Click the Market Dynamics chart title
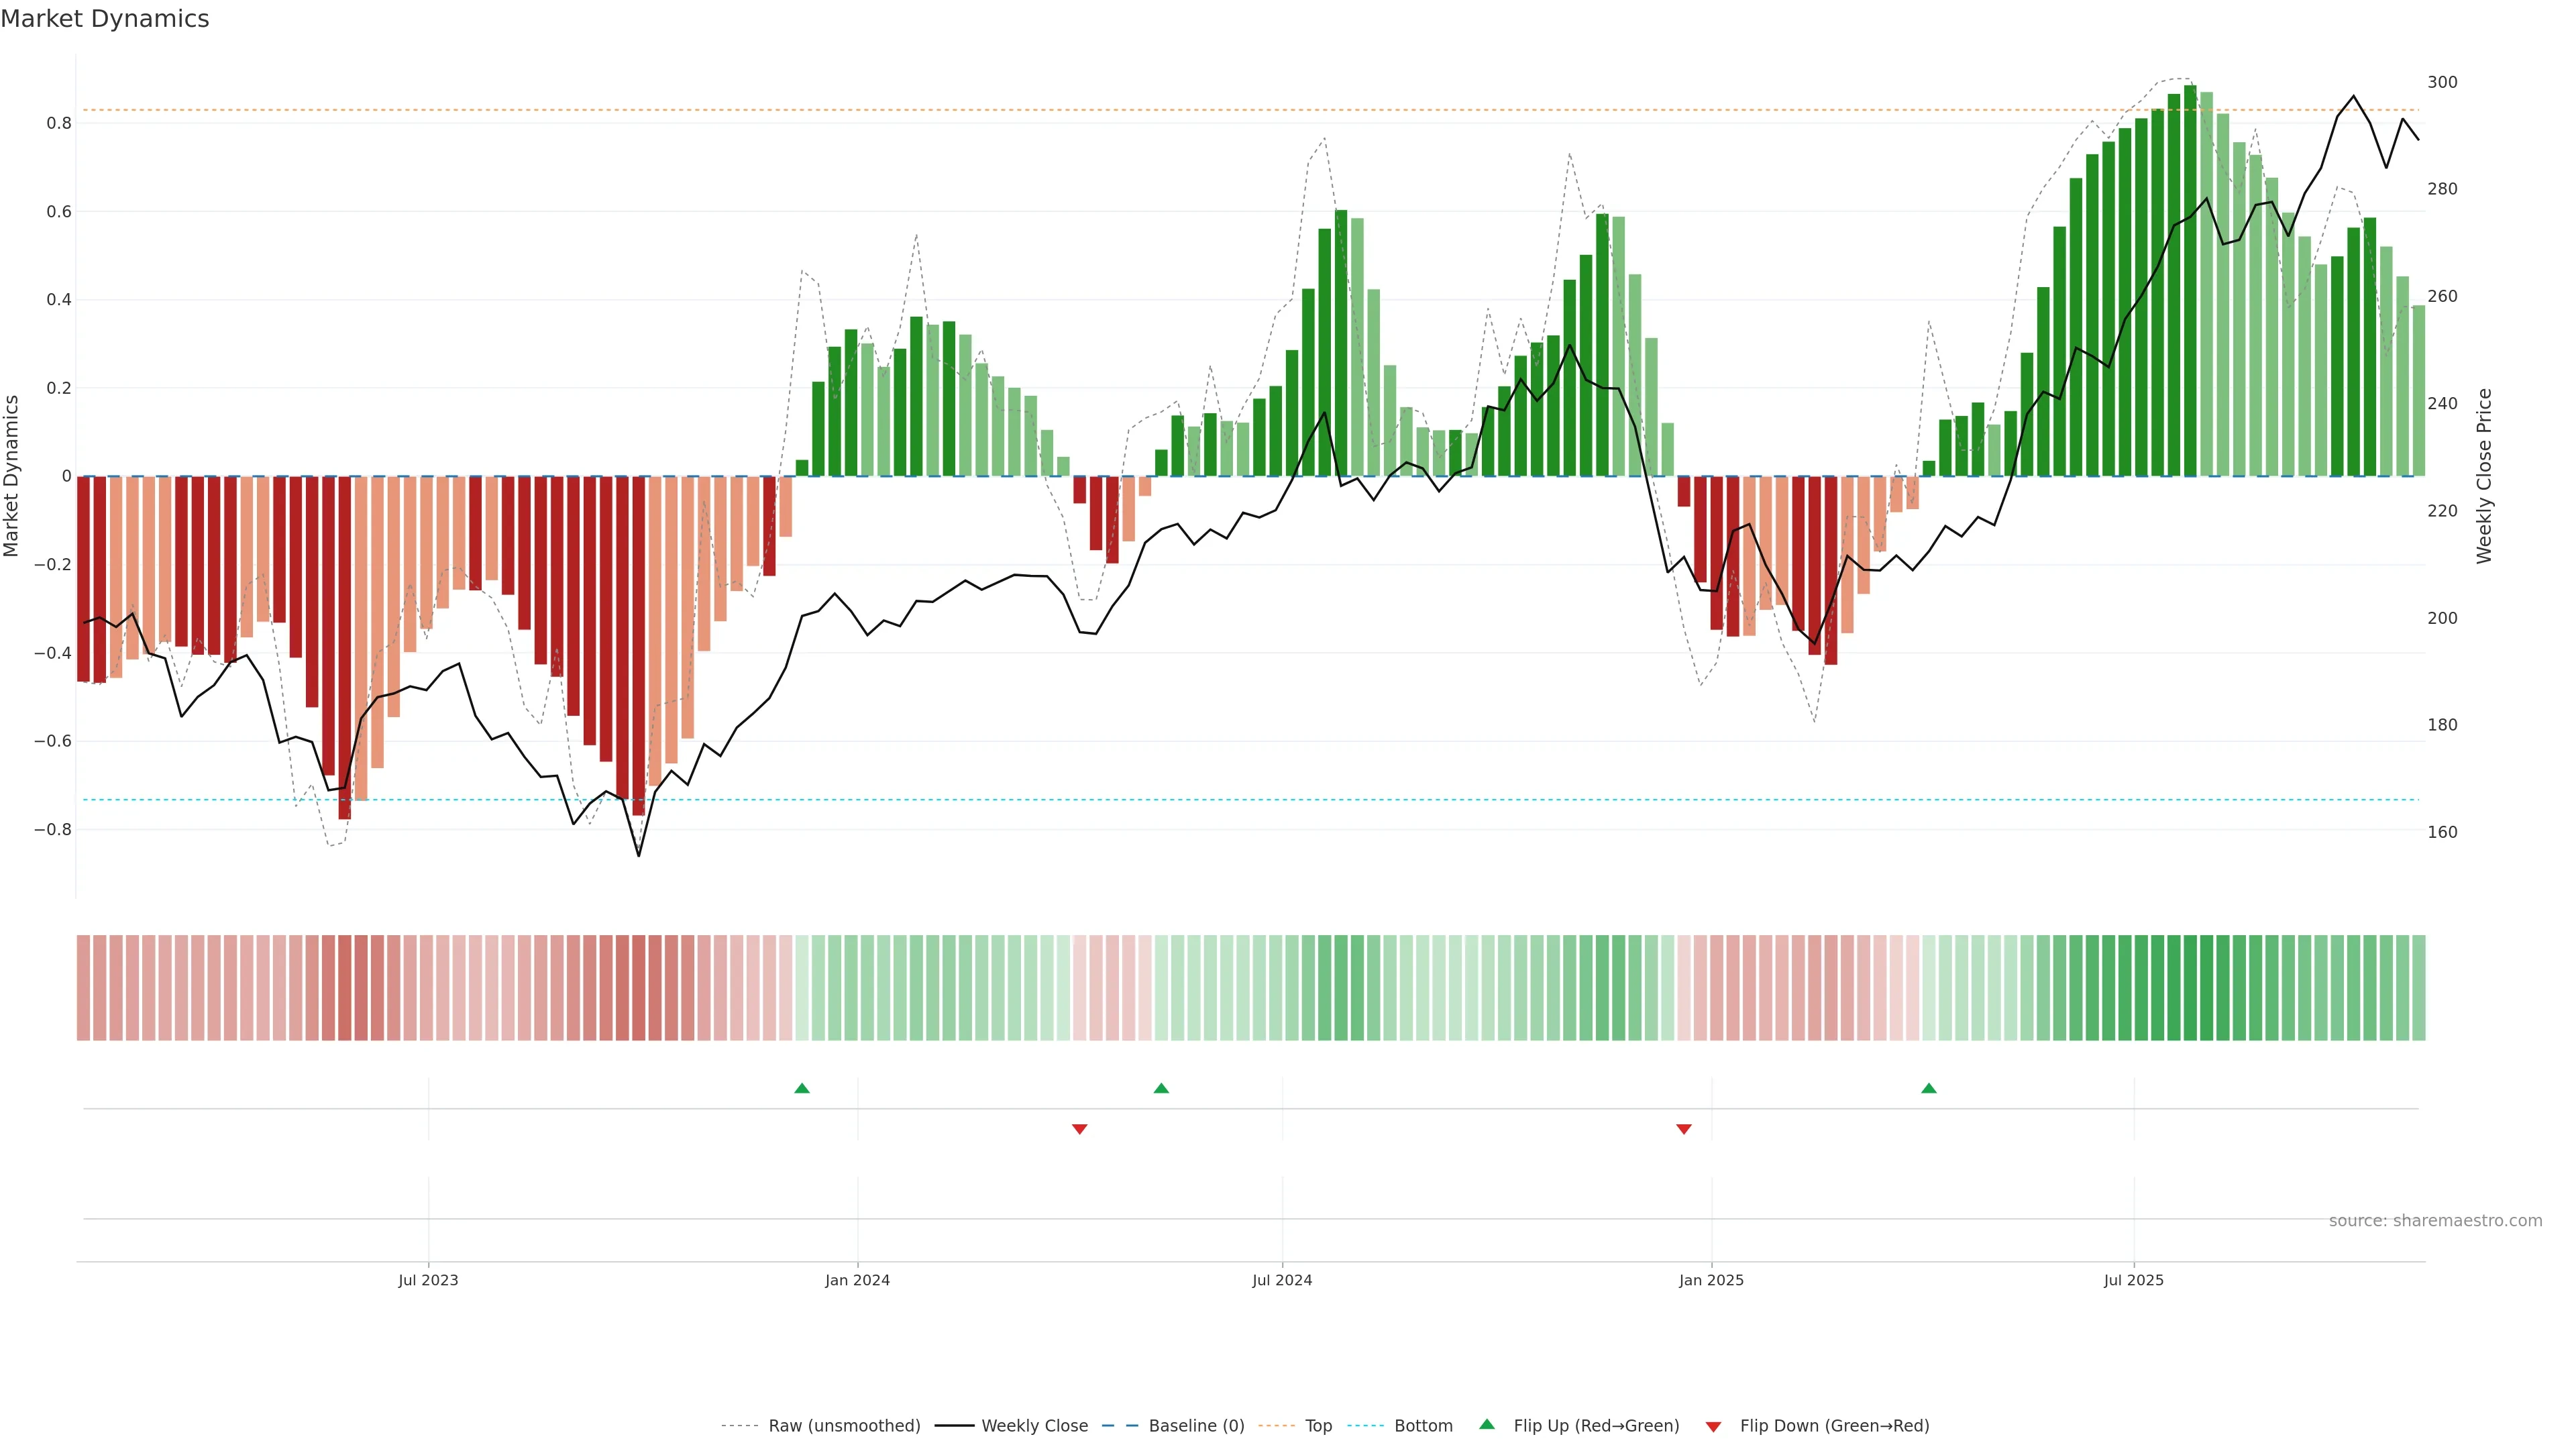This screenshot has height=1449, width=2576. 105,19
